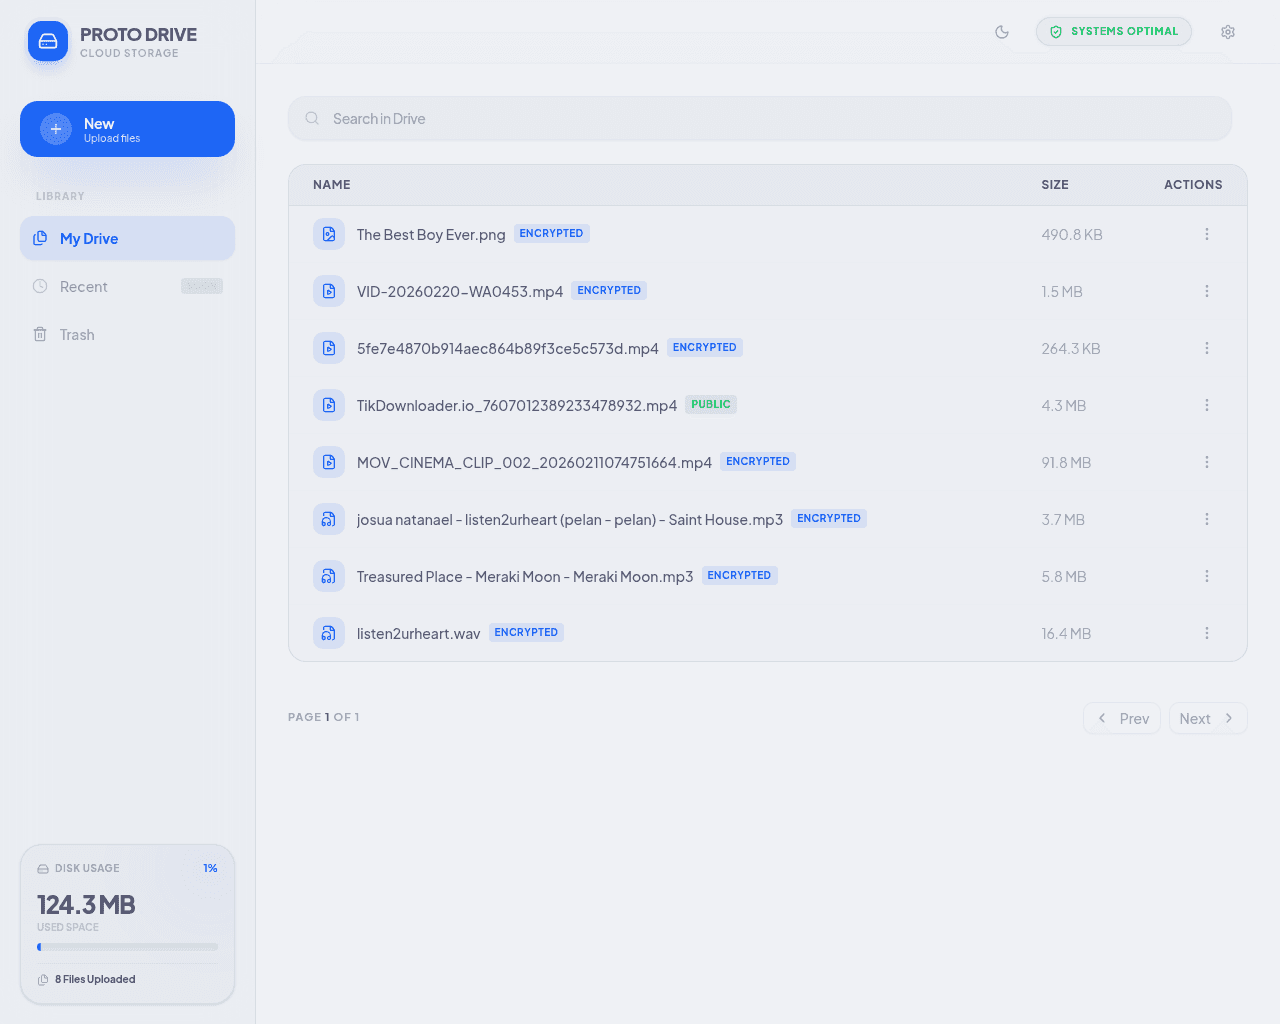Open the My Drive section
Screen dimensions: 1280x1024
127,239
